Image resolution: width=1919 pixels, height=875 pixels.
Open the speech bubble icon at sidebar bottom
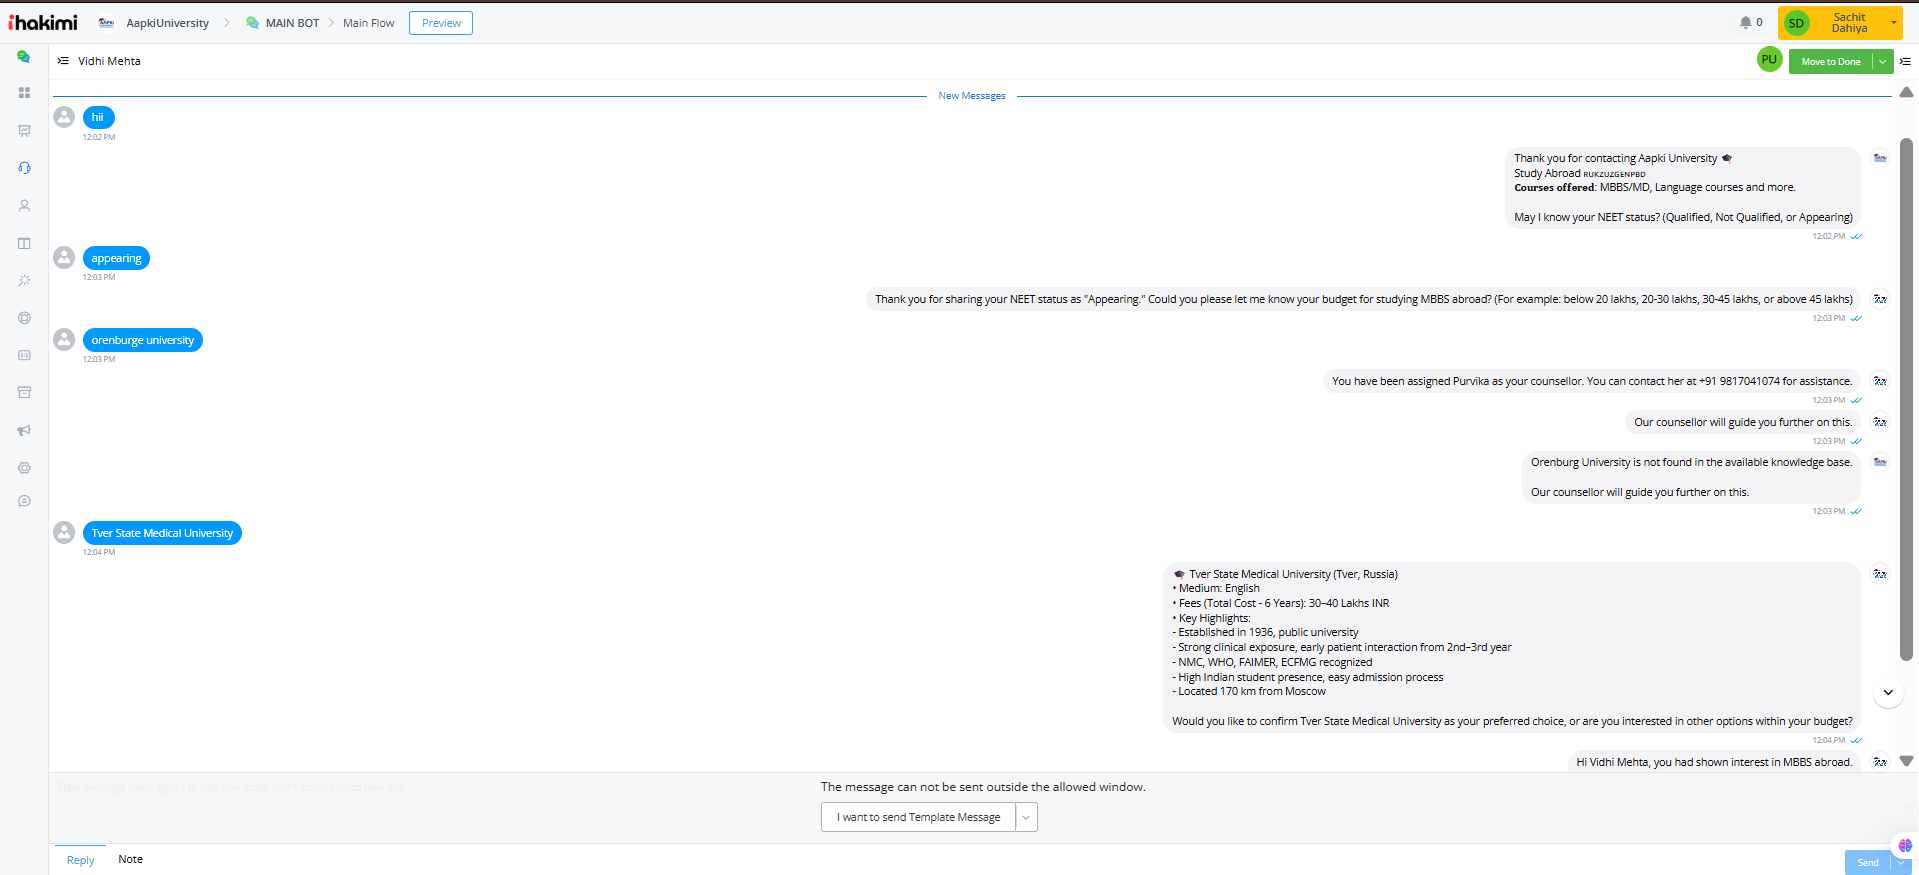coord(24,501)
